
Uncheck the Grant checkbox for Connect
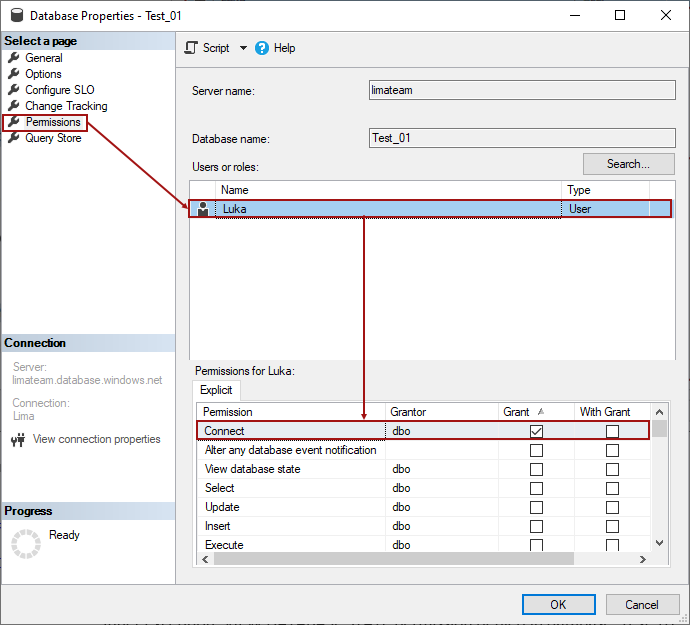coord(537,431)
